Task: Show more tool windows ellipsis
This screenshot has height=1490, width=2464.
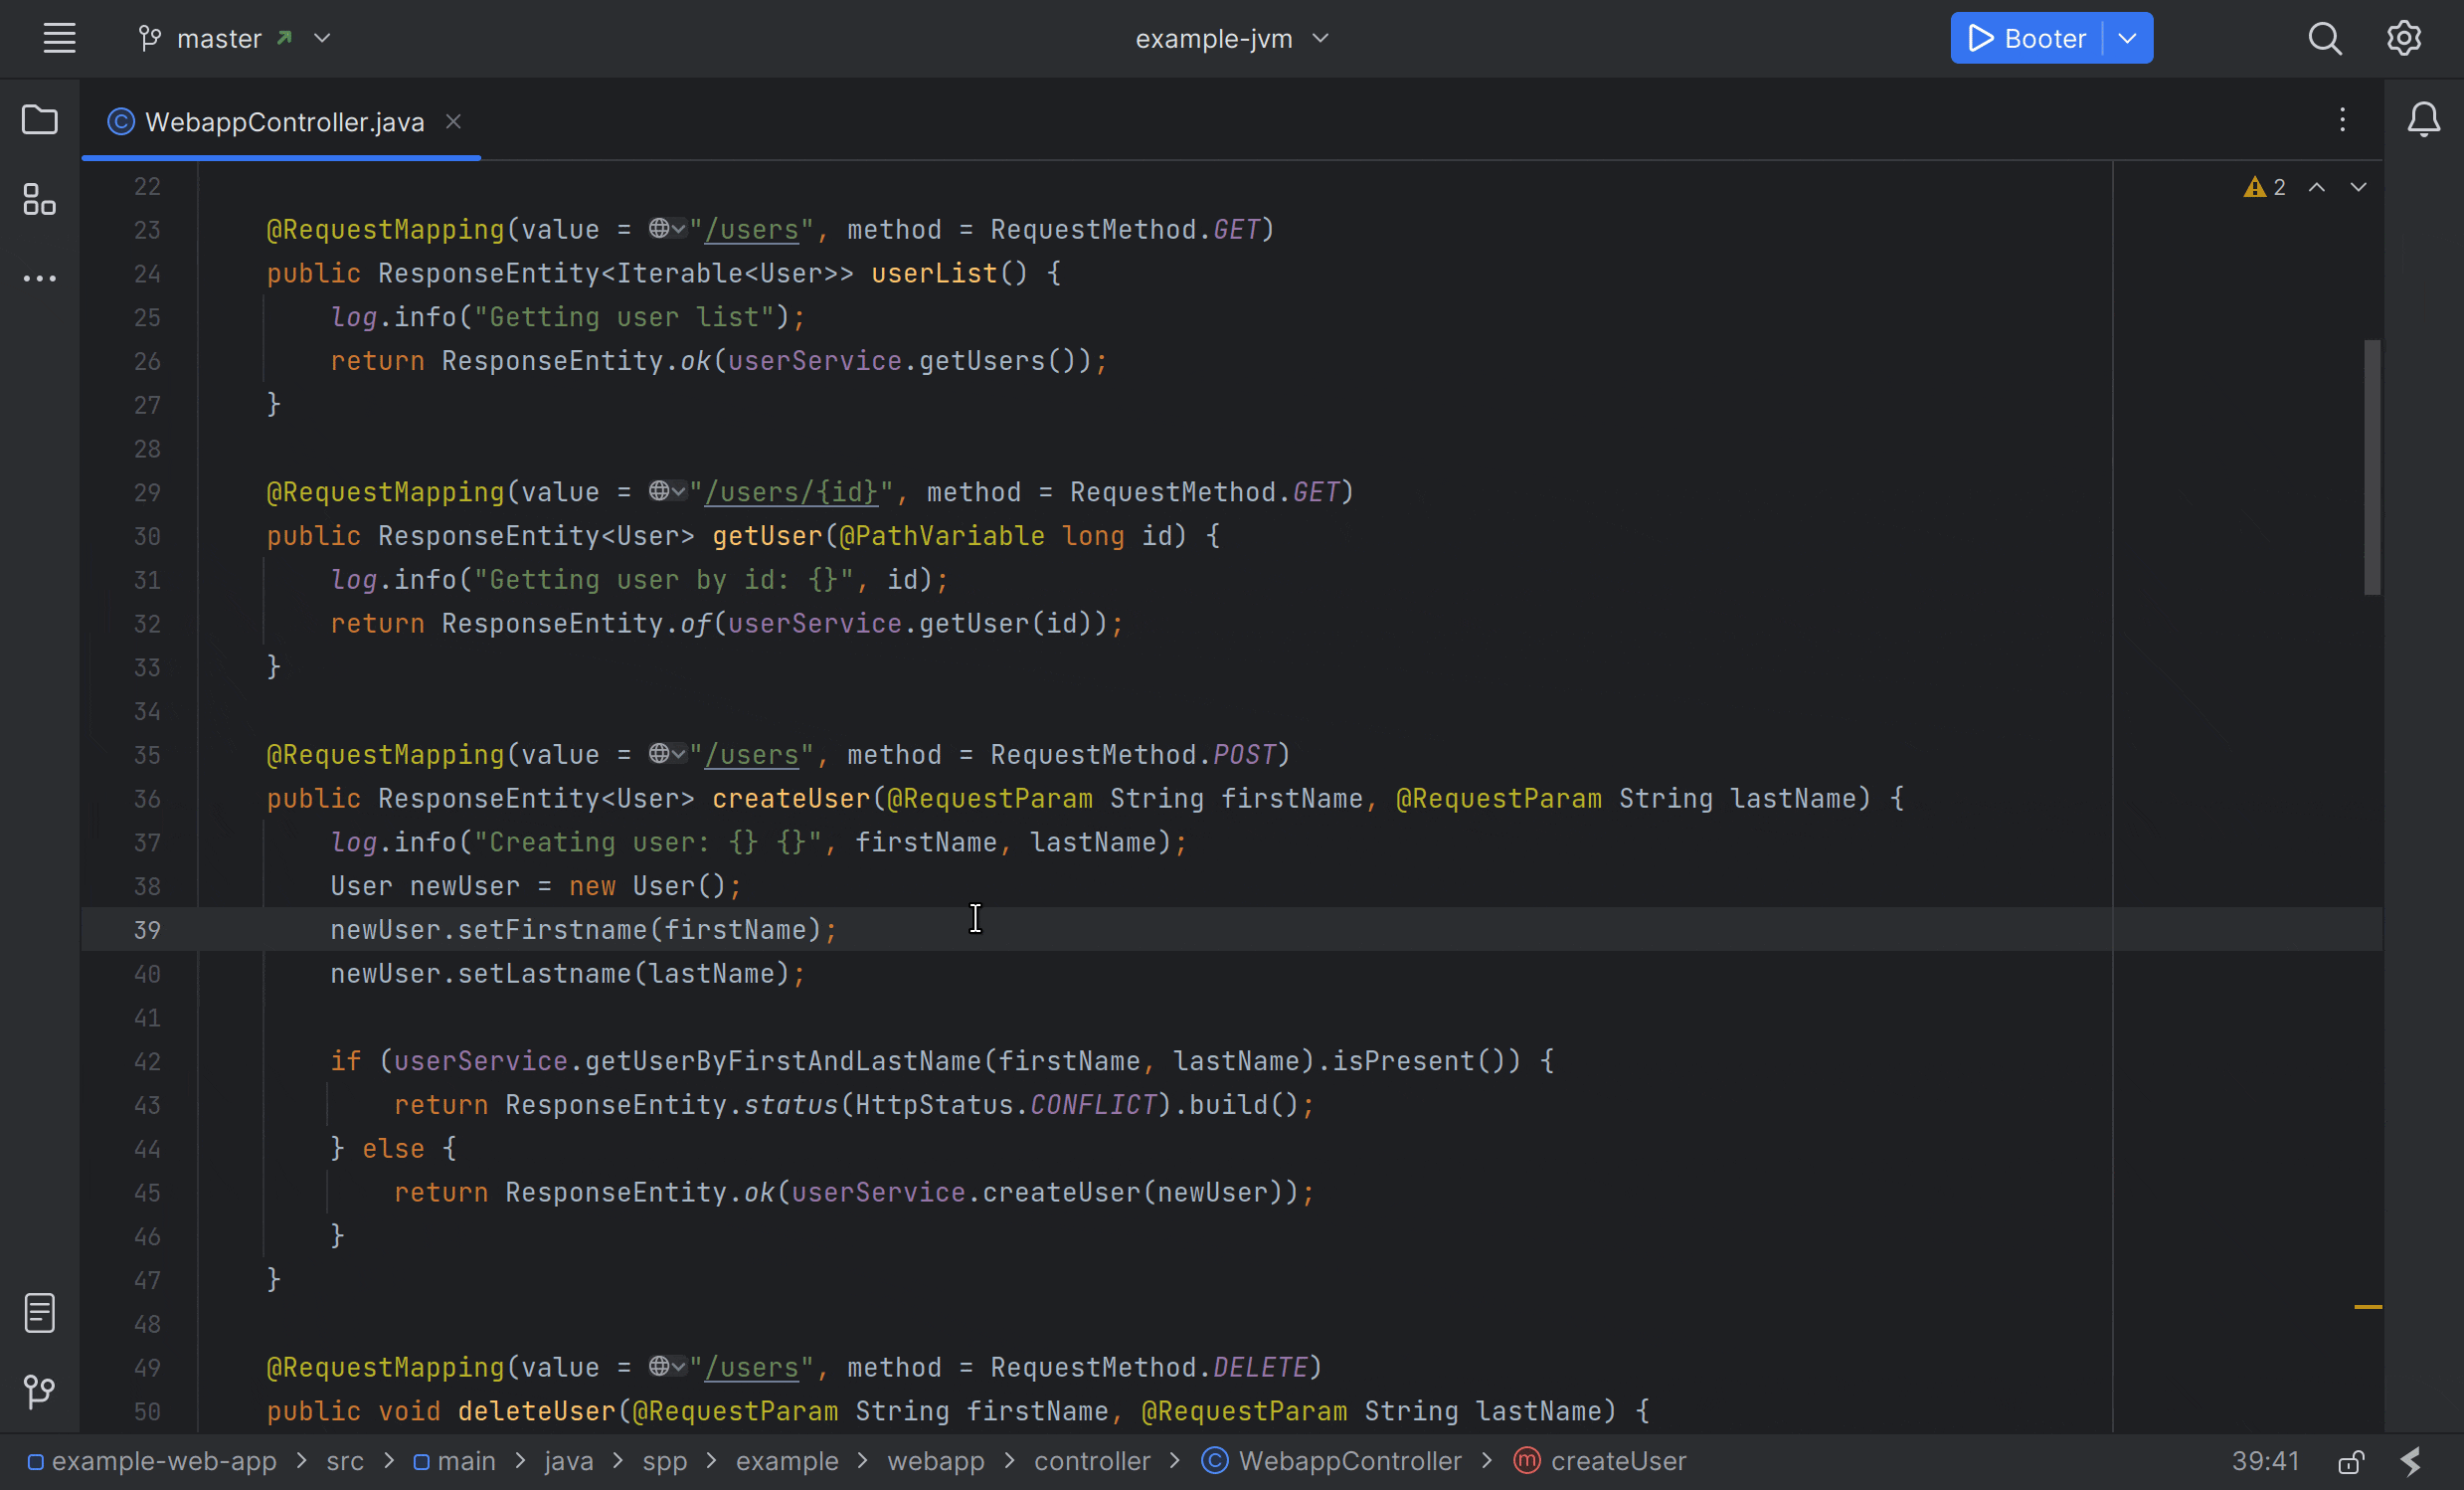Action: [40, 279]
